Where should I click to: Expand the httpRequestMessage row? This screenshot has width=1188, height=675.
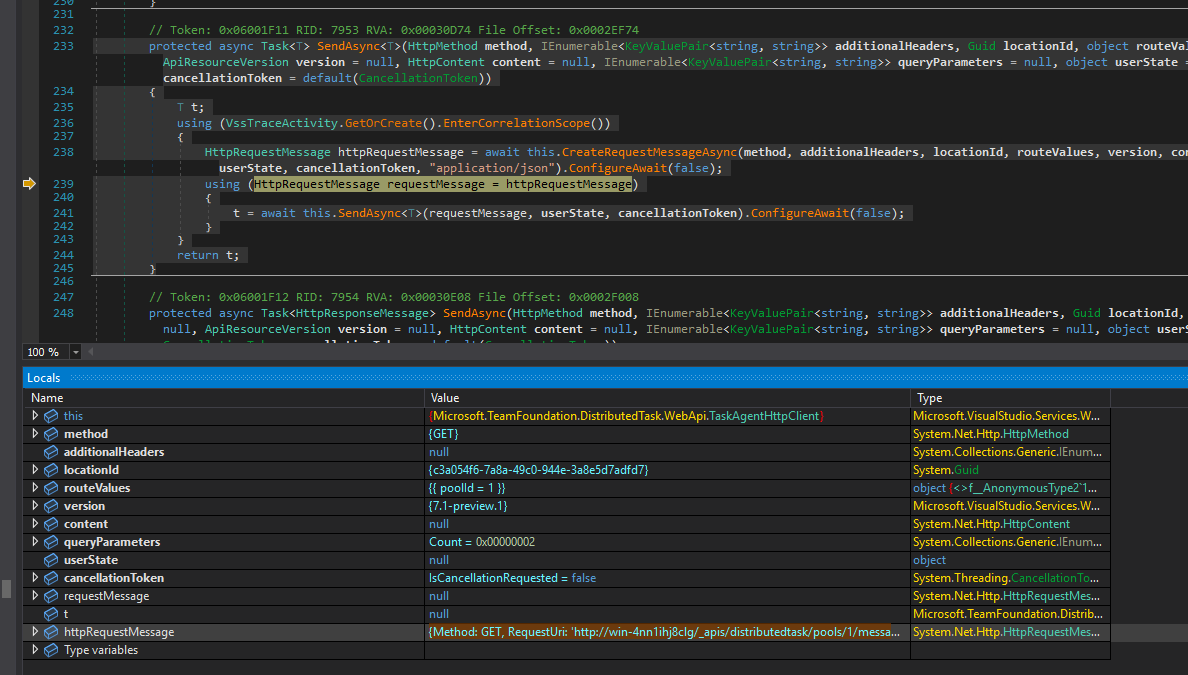pos(35,632)
